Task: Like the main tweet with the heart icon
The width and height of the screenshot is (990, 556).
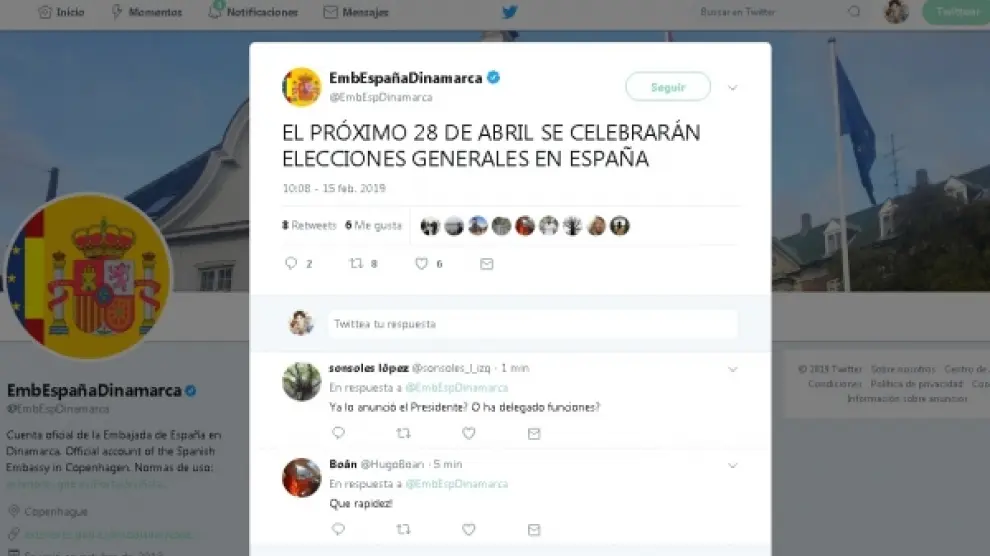Action: 421,264
